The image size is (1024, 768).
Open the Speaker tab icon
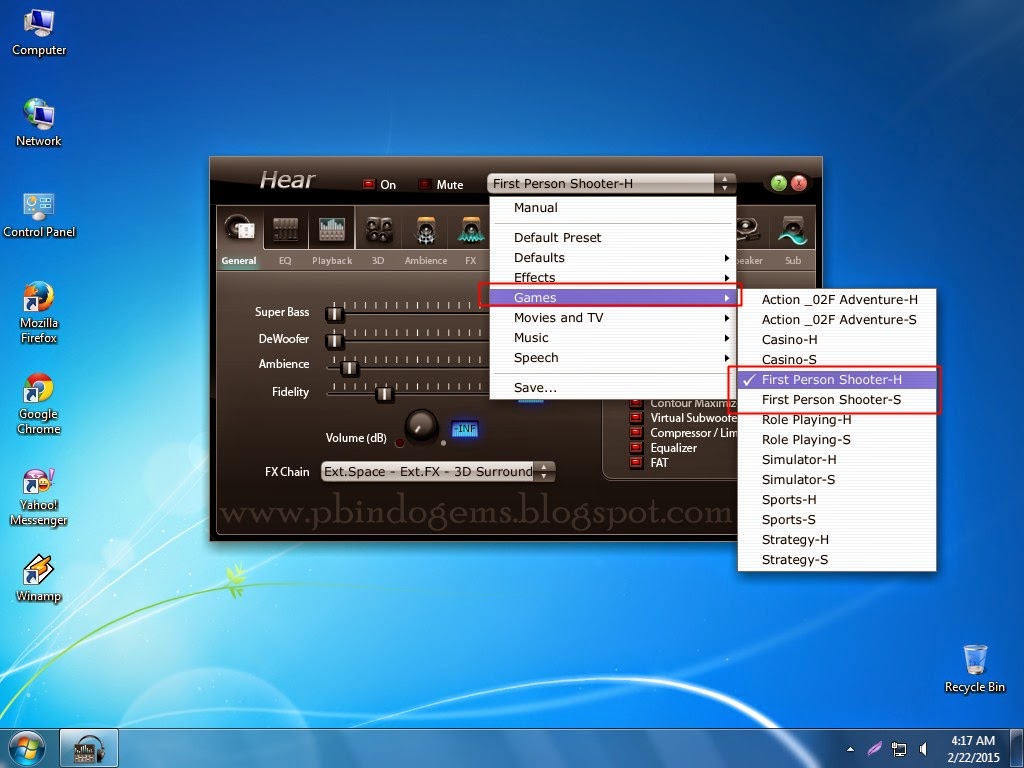pos(748,230)
